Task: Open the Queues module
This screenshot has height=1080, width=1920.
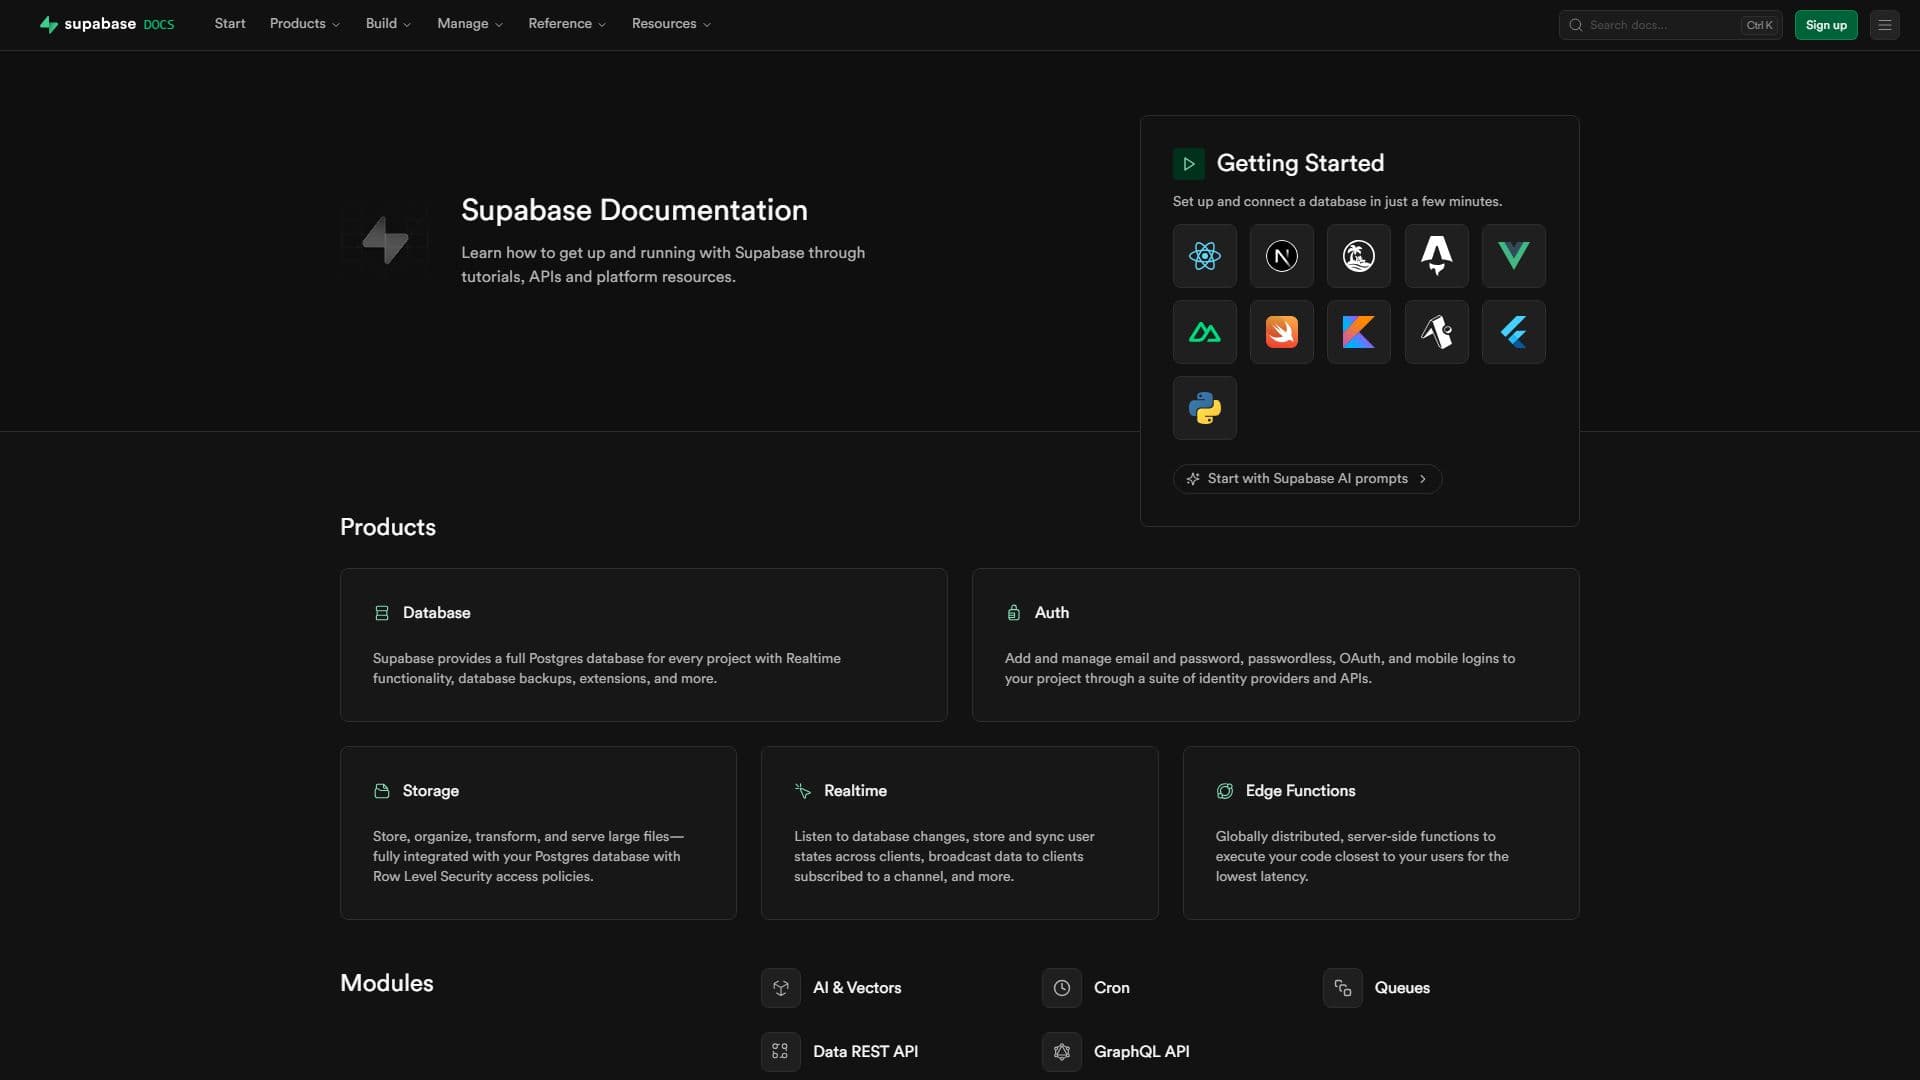Action: point(1377,988)
